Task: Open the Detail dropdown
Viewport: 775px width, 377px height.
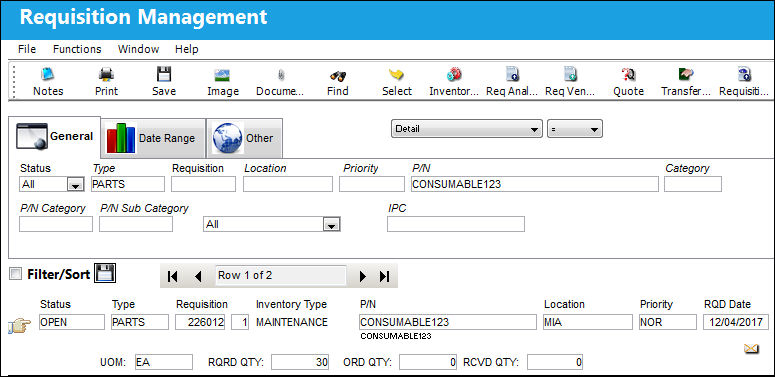Action: (466, 129)
